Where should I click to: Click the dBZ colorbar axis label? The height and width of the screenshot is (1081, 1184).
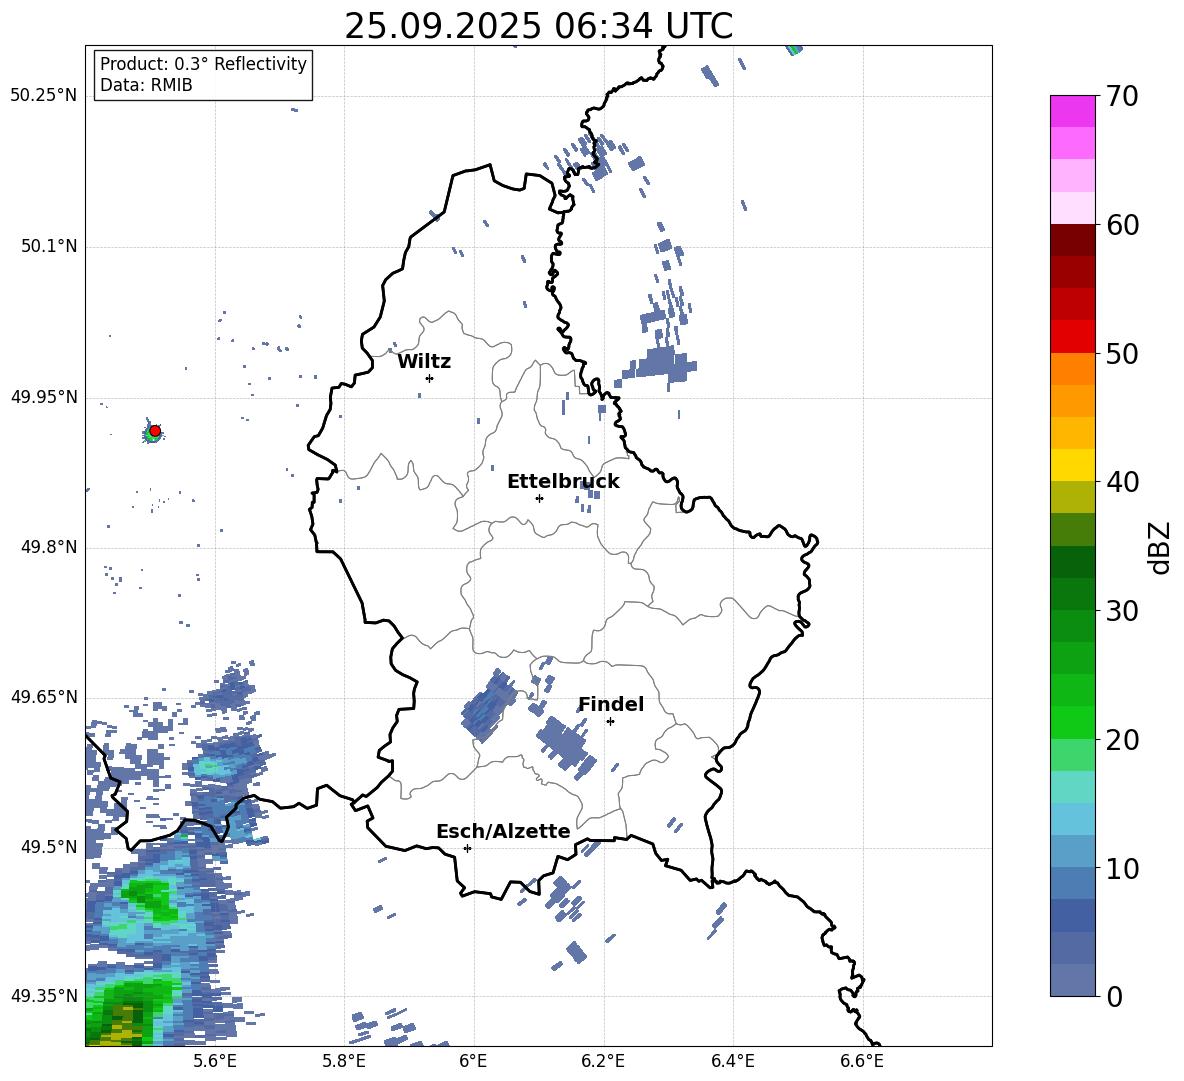coord(1159,547)
